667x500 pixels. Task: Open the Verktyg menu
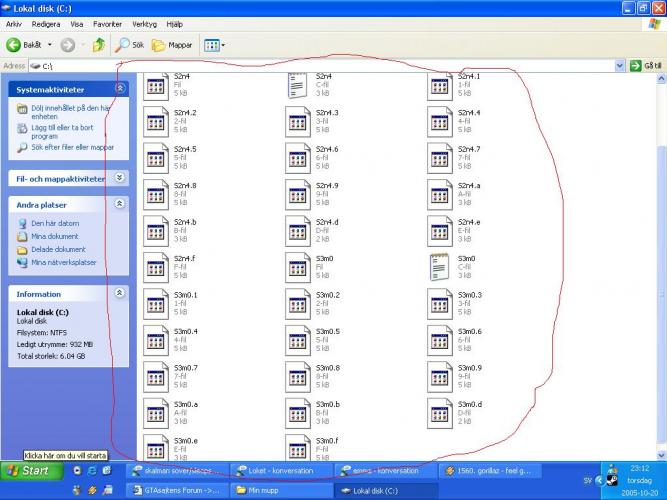(x=145, y=24)
